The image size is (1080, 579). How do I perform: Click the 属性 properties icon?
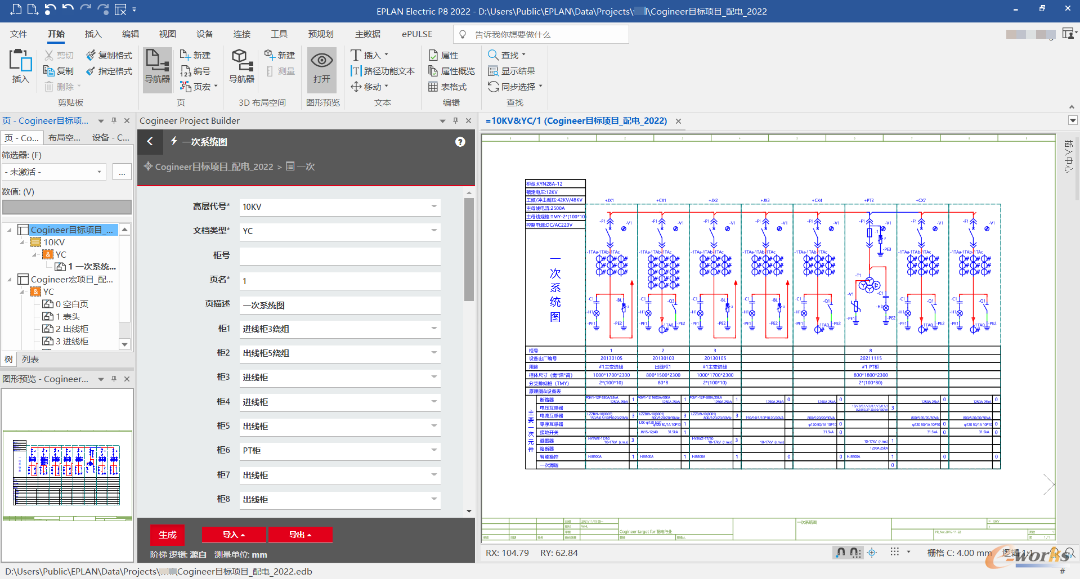click(x=433, y=55)
